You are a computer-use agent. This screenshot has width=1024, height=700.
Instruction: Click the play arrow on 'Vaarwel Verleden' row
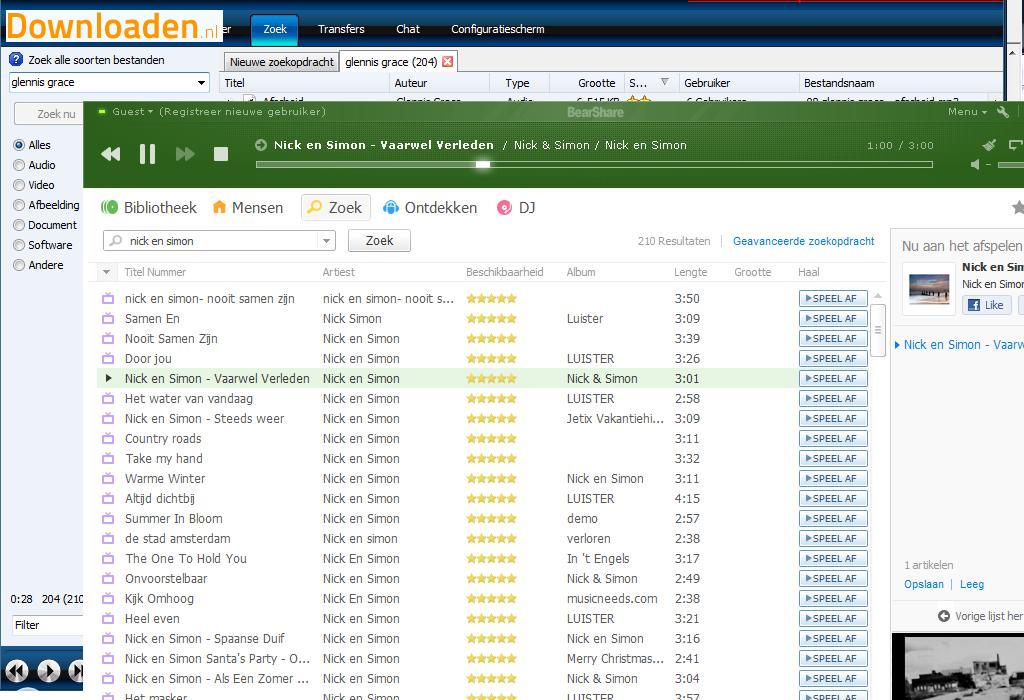point(108,378)
